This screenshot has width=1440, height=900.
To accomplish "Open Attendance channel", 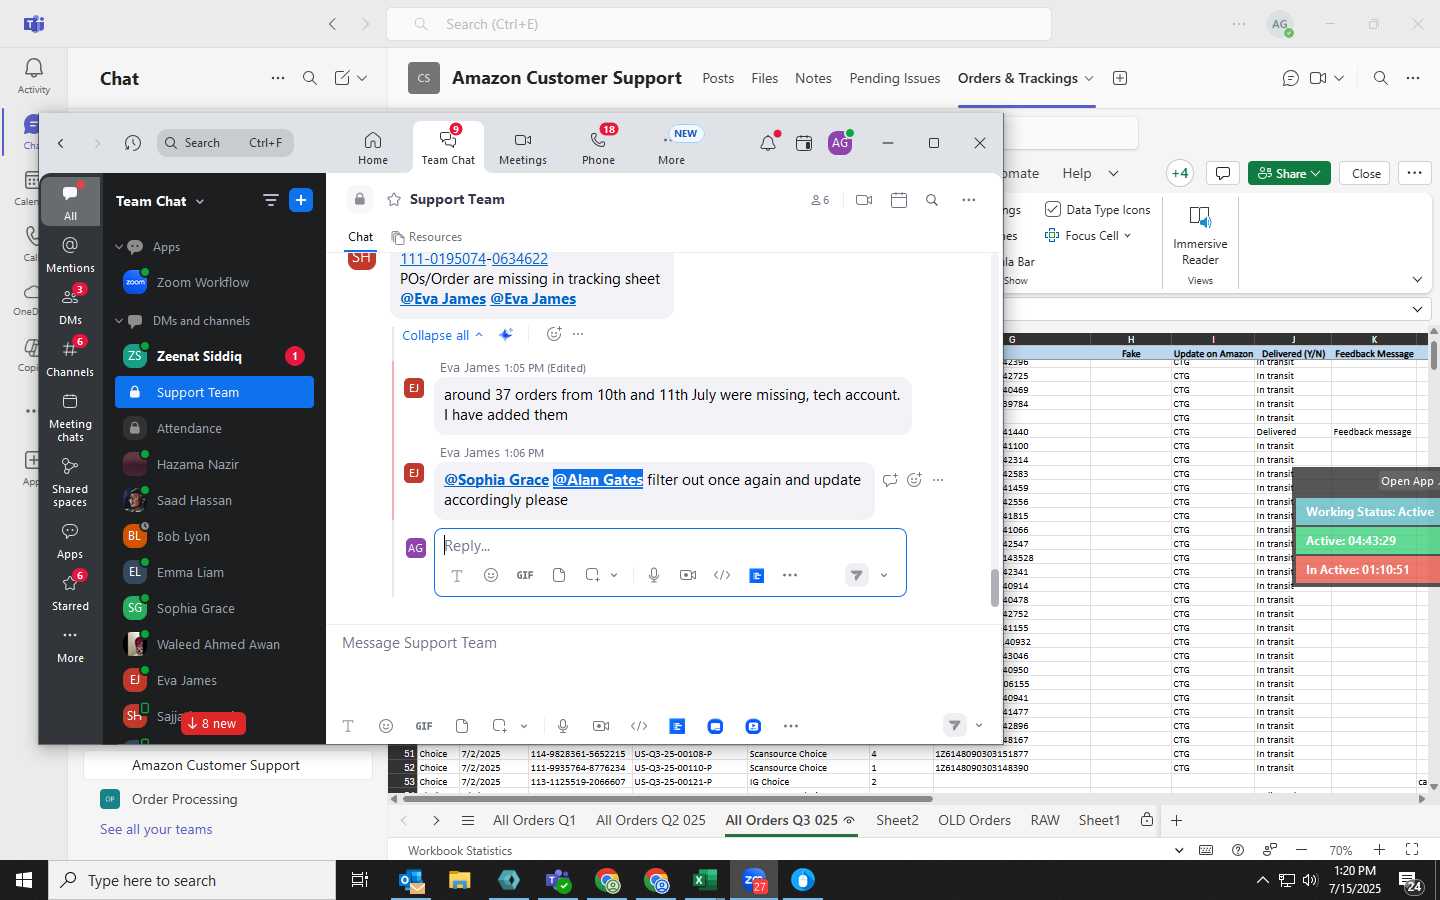I will coord(214,428).
